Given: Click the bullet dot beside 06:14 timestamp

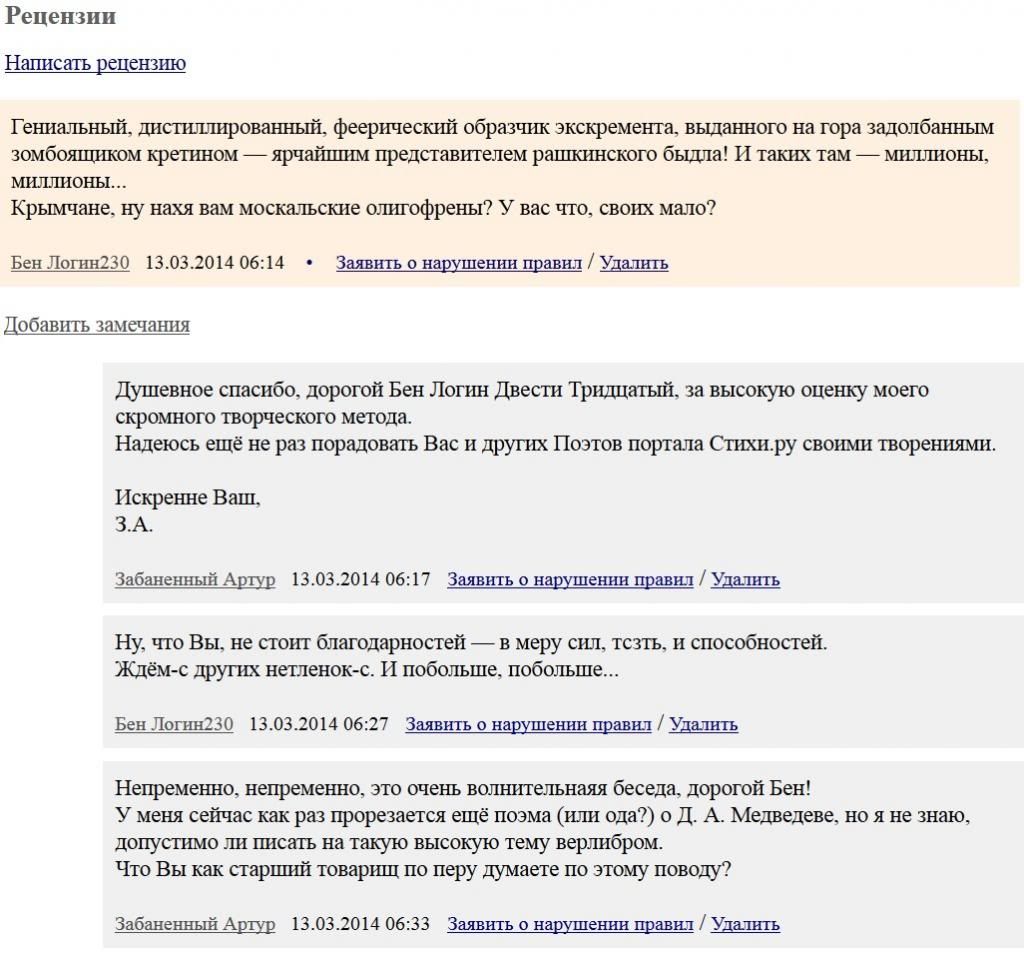Looking at the screenshot, I should 310,263.
